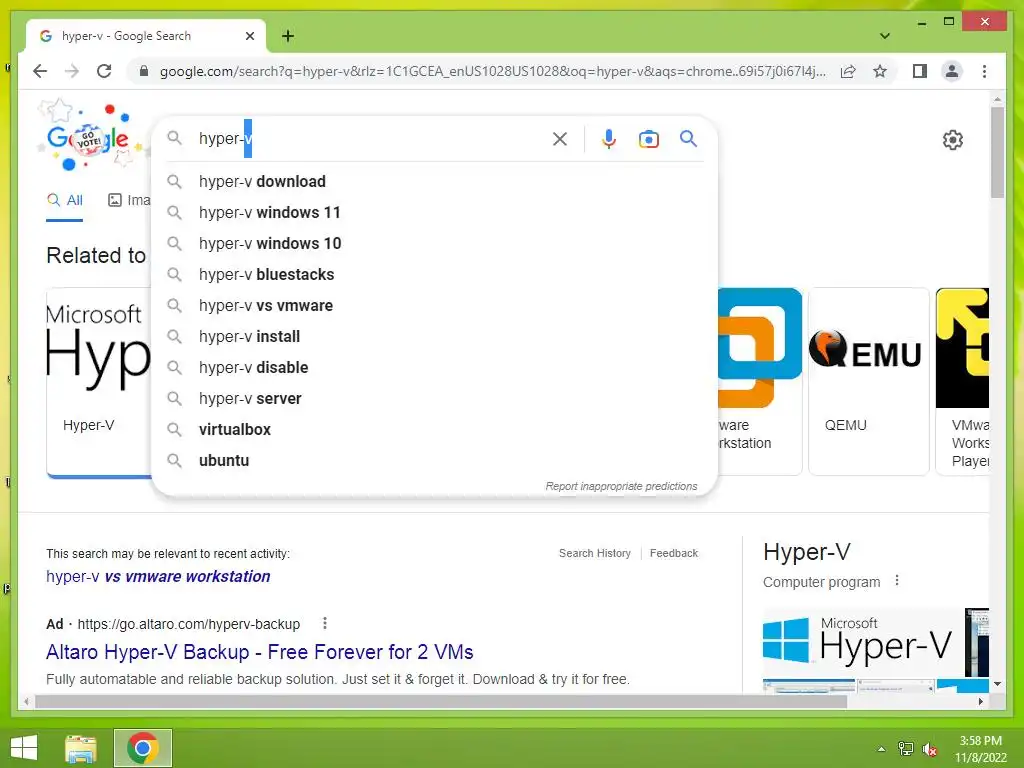Click the browser forward arrow

[72, 71]
